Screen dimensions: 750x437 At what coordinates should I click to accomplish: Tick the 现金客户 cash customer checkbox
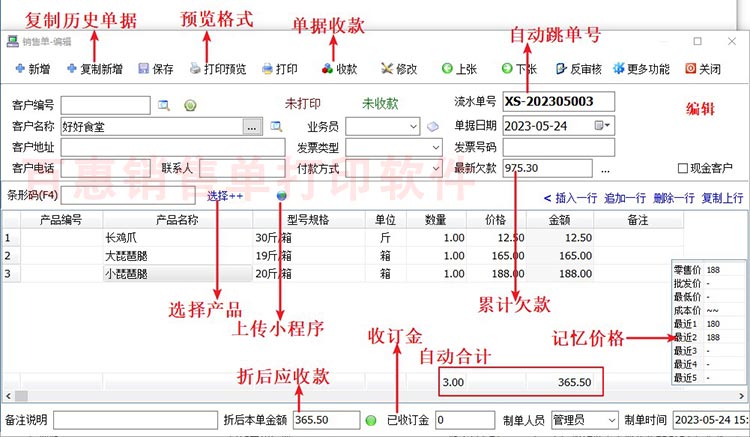click(684, 168)
